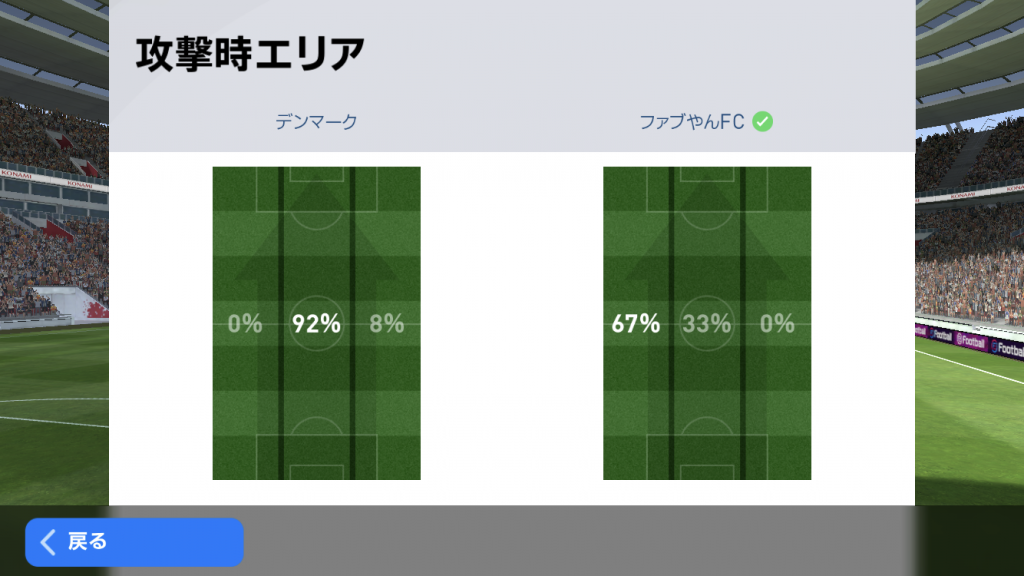The width and height of the screenshot is (1024, 576).
Task: Tap the bottom penalty box on ファブやんFC's pitch
Action: coord(707,457)
